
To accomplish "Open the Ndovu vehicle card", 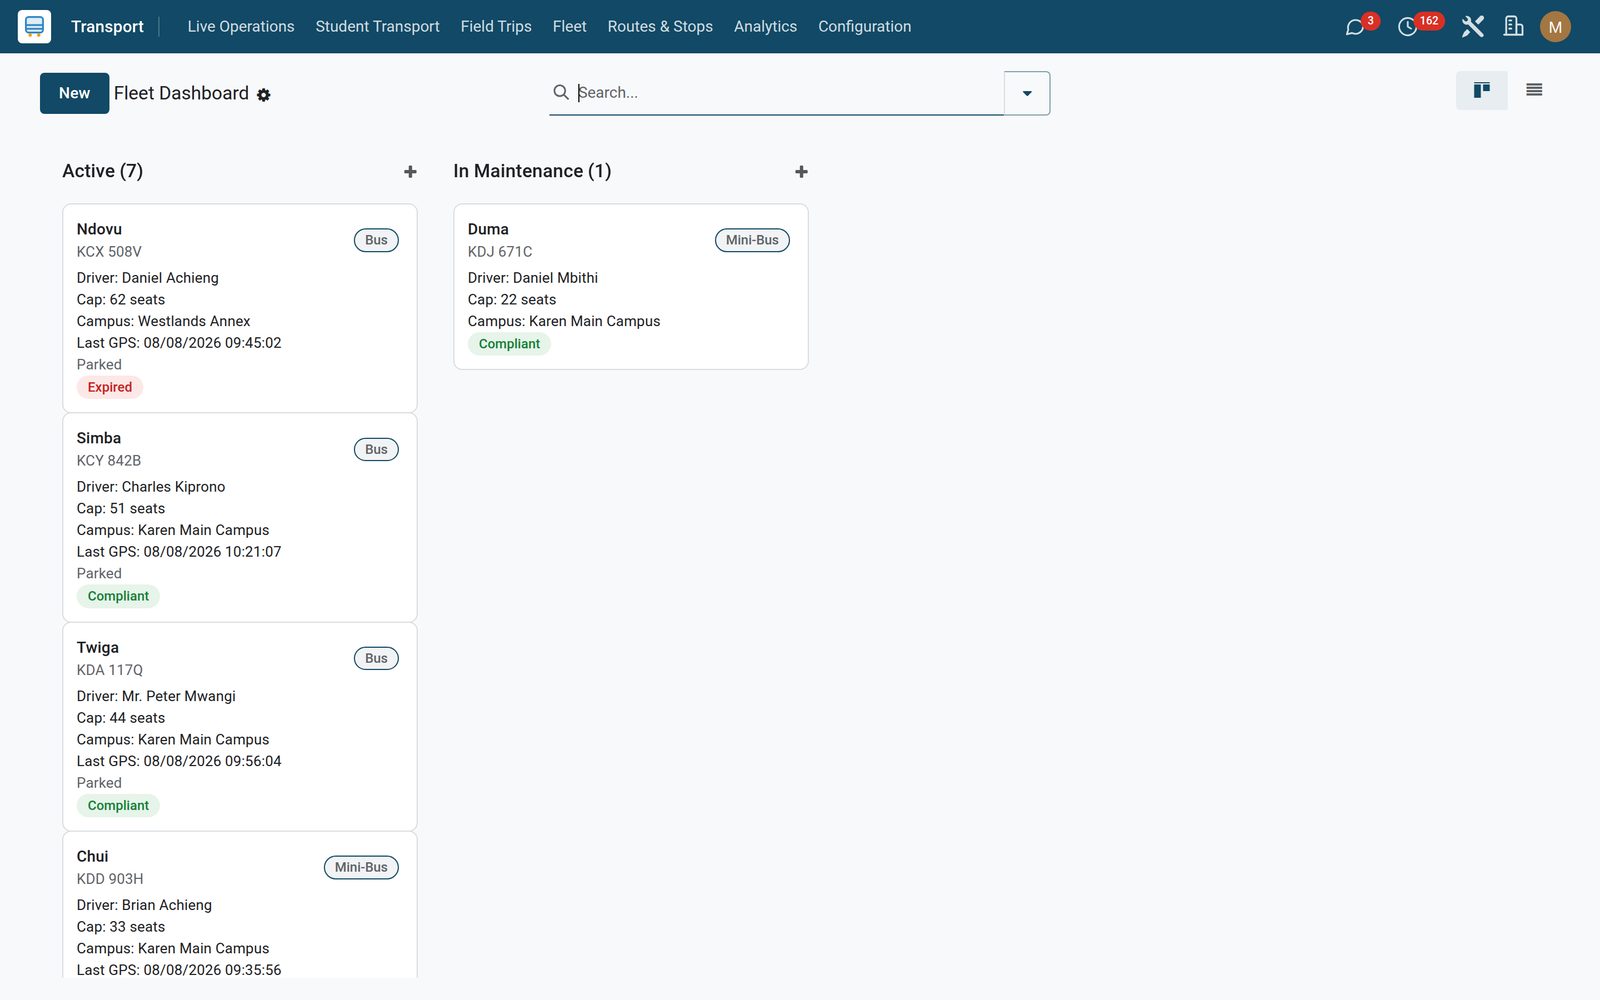I will [240, 308].
